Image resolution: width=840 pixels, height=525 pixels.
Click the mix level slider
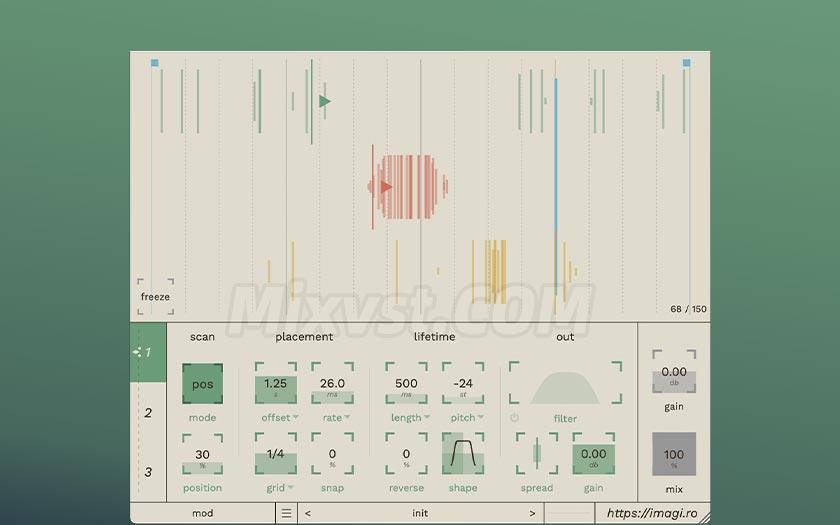tap(674, 454)
